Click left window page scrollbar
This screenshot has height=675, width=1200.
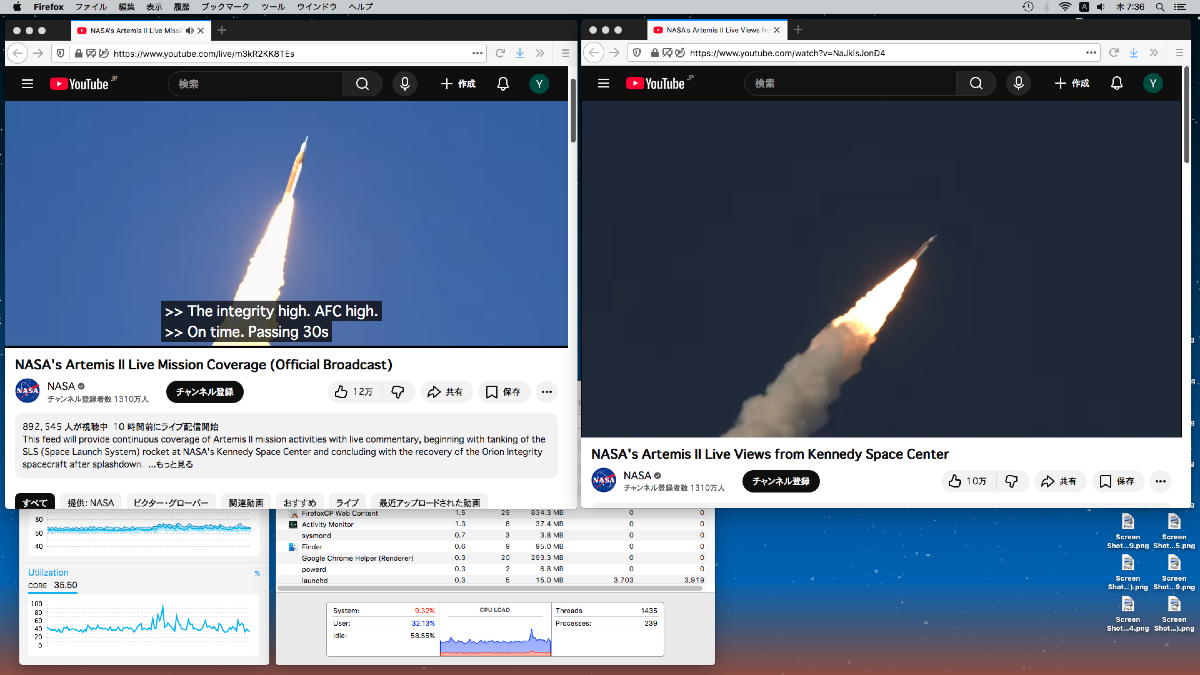pyautogui.click(x=573, y=110)
